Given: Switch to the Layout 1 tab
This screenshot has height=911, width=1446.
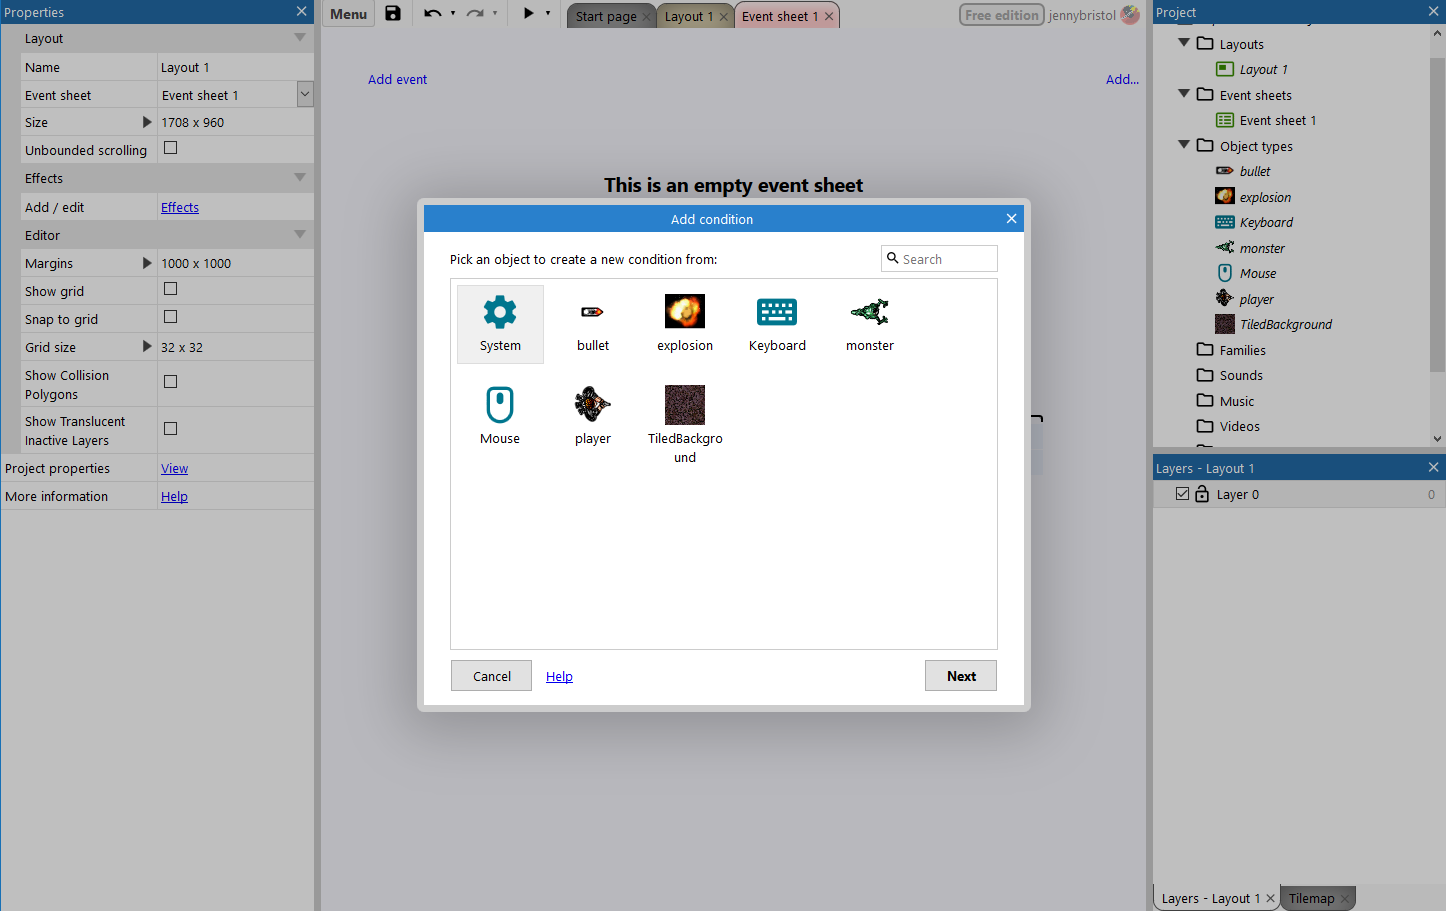Looking at the screenshot, I should (688, 16).
